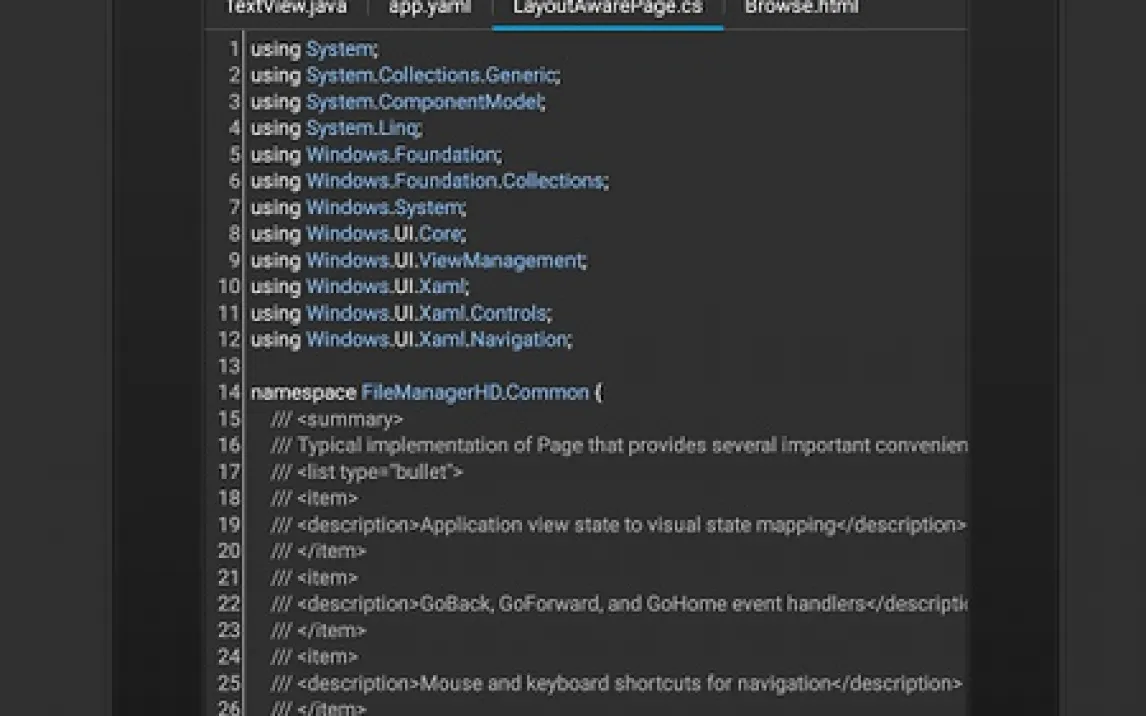
Task: Click the System.ComponentModel namespace text
Action: (424, 102)
